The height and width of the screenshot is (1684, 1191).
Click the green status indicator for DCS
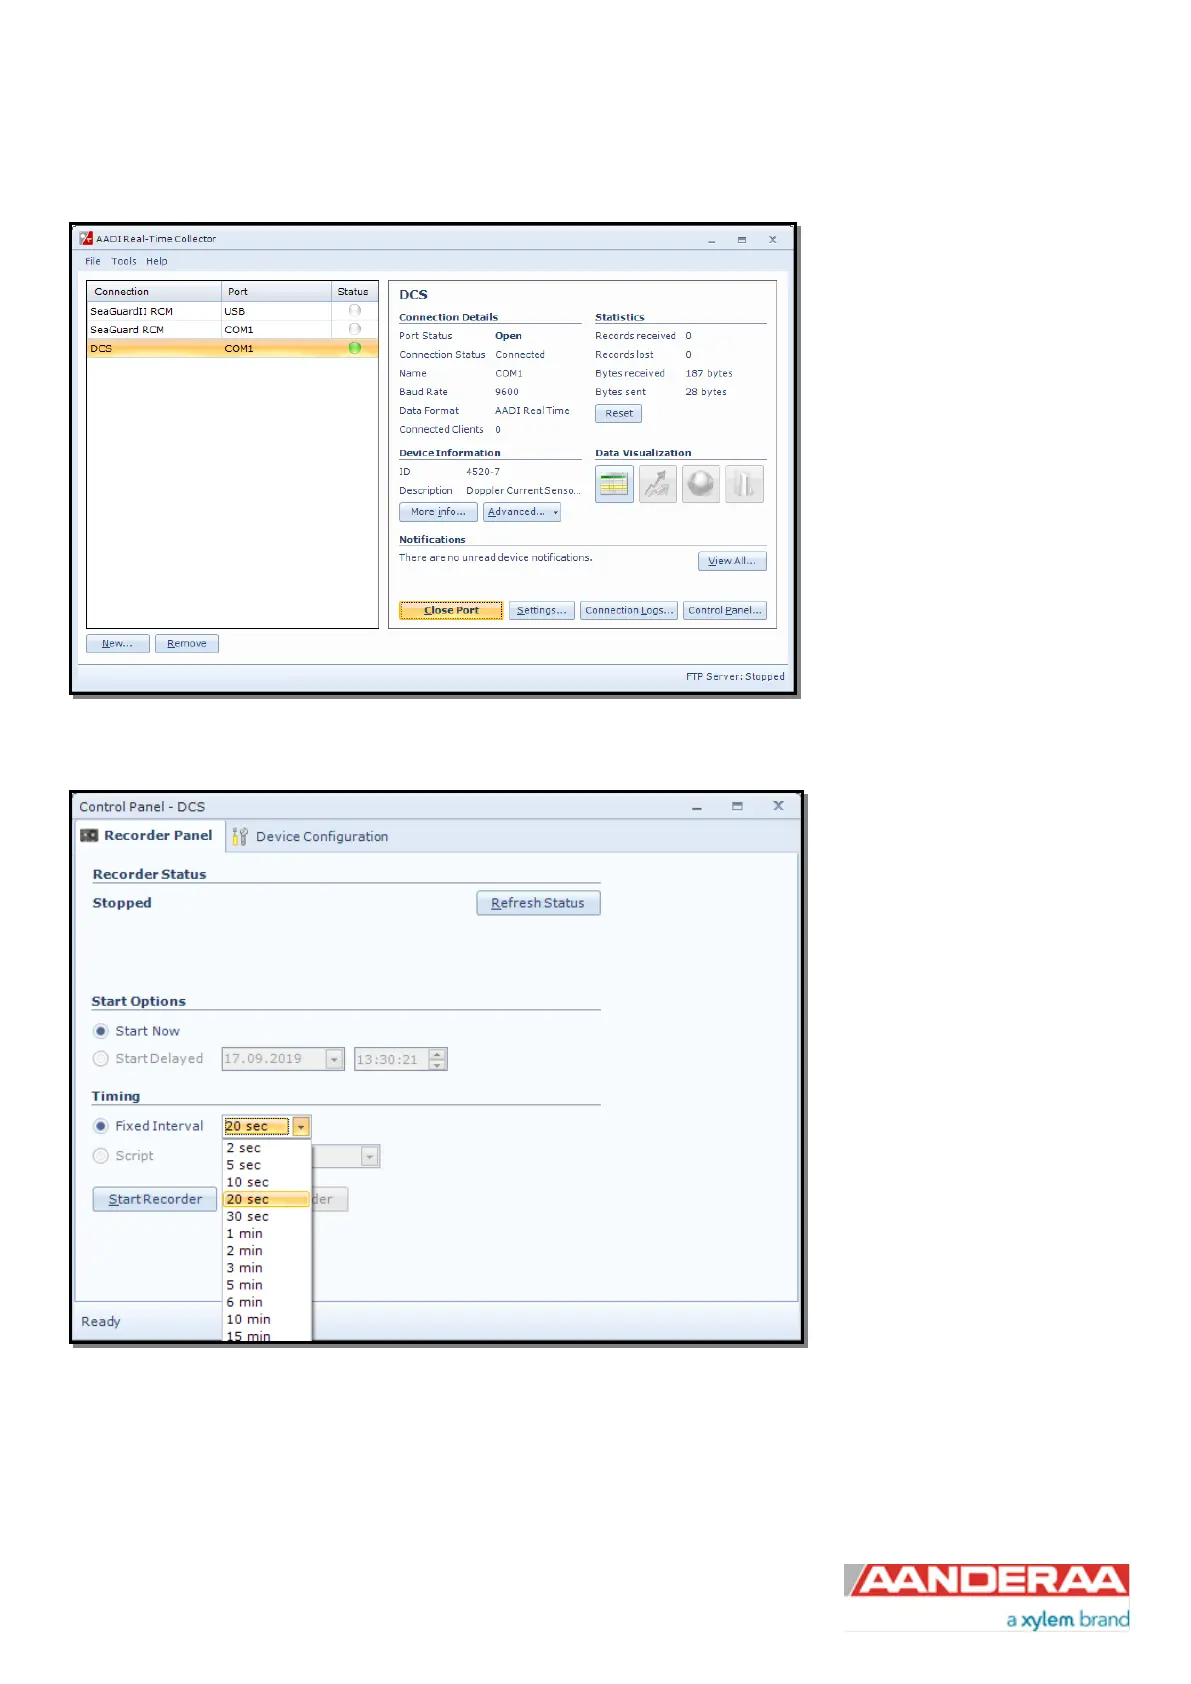[x=354, y=348]
